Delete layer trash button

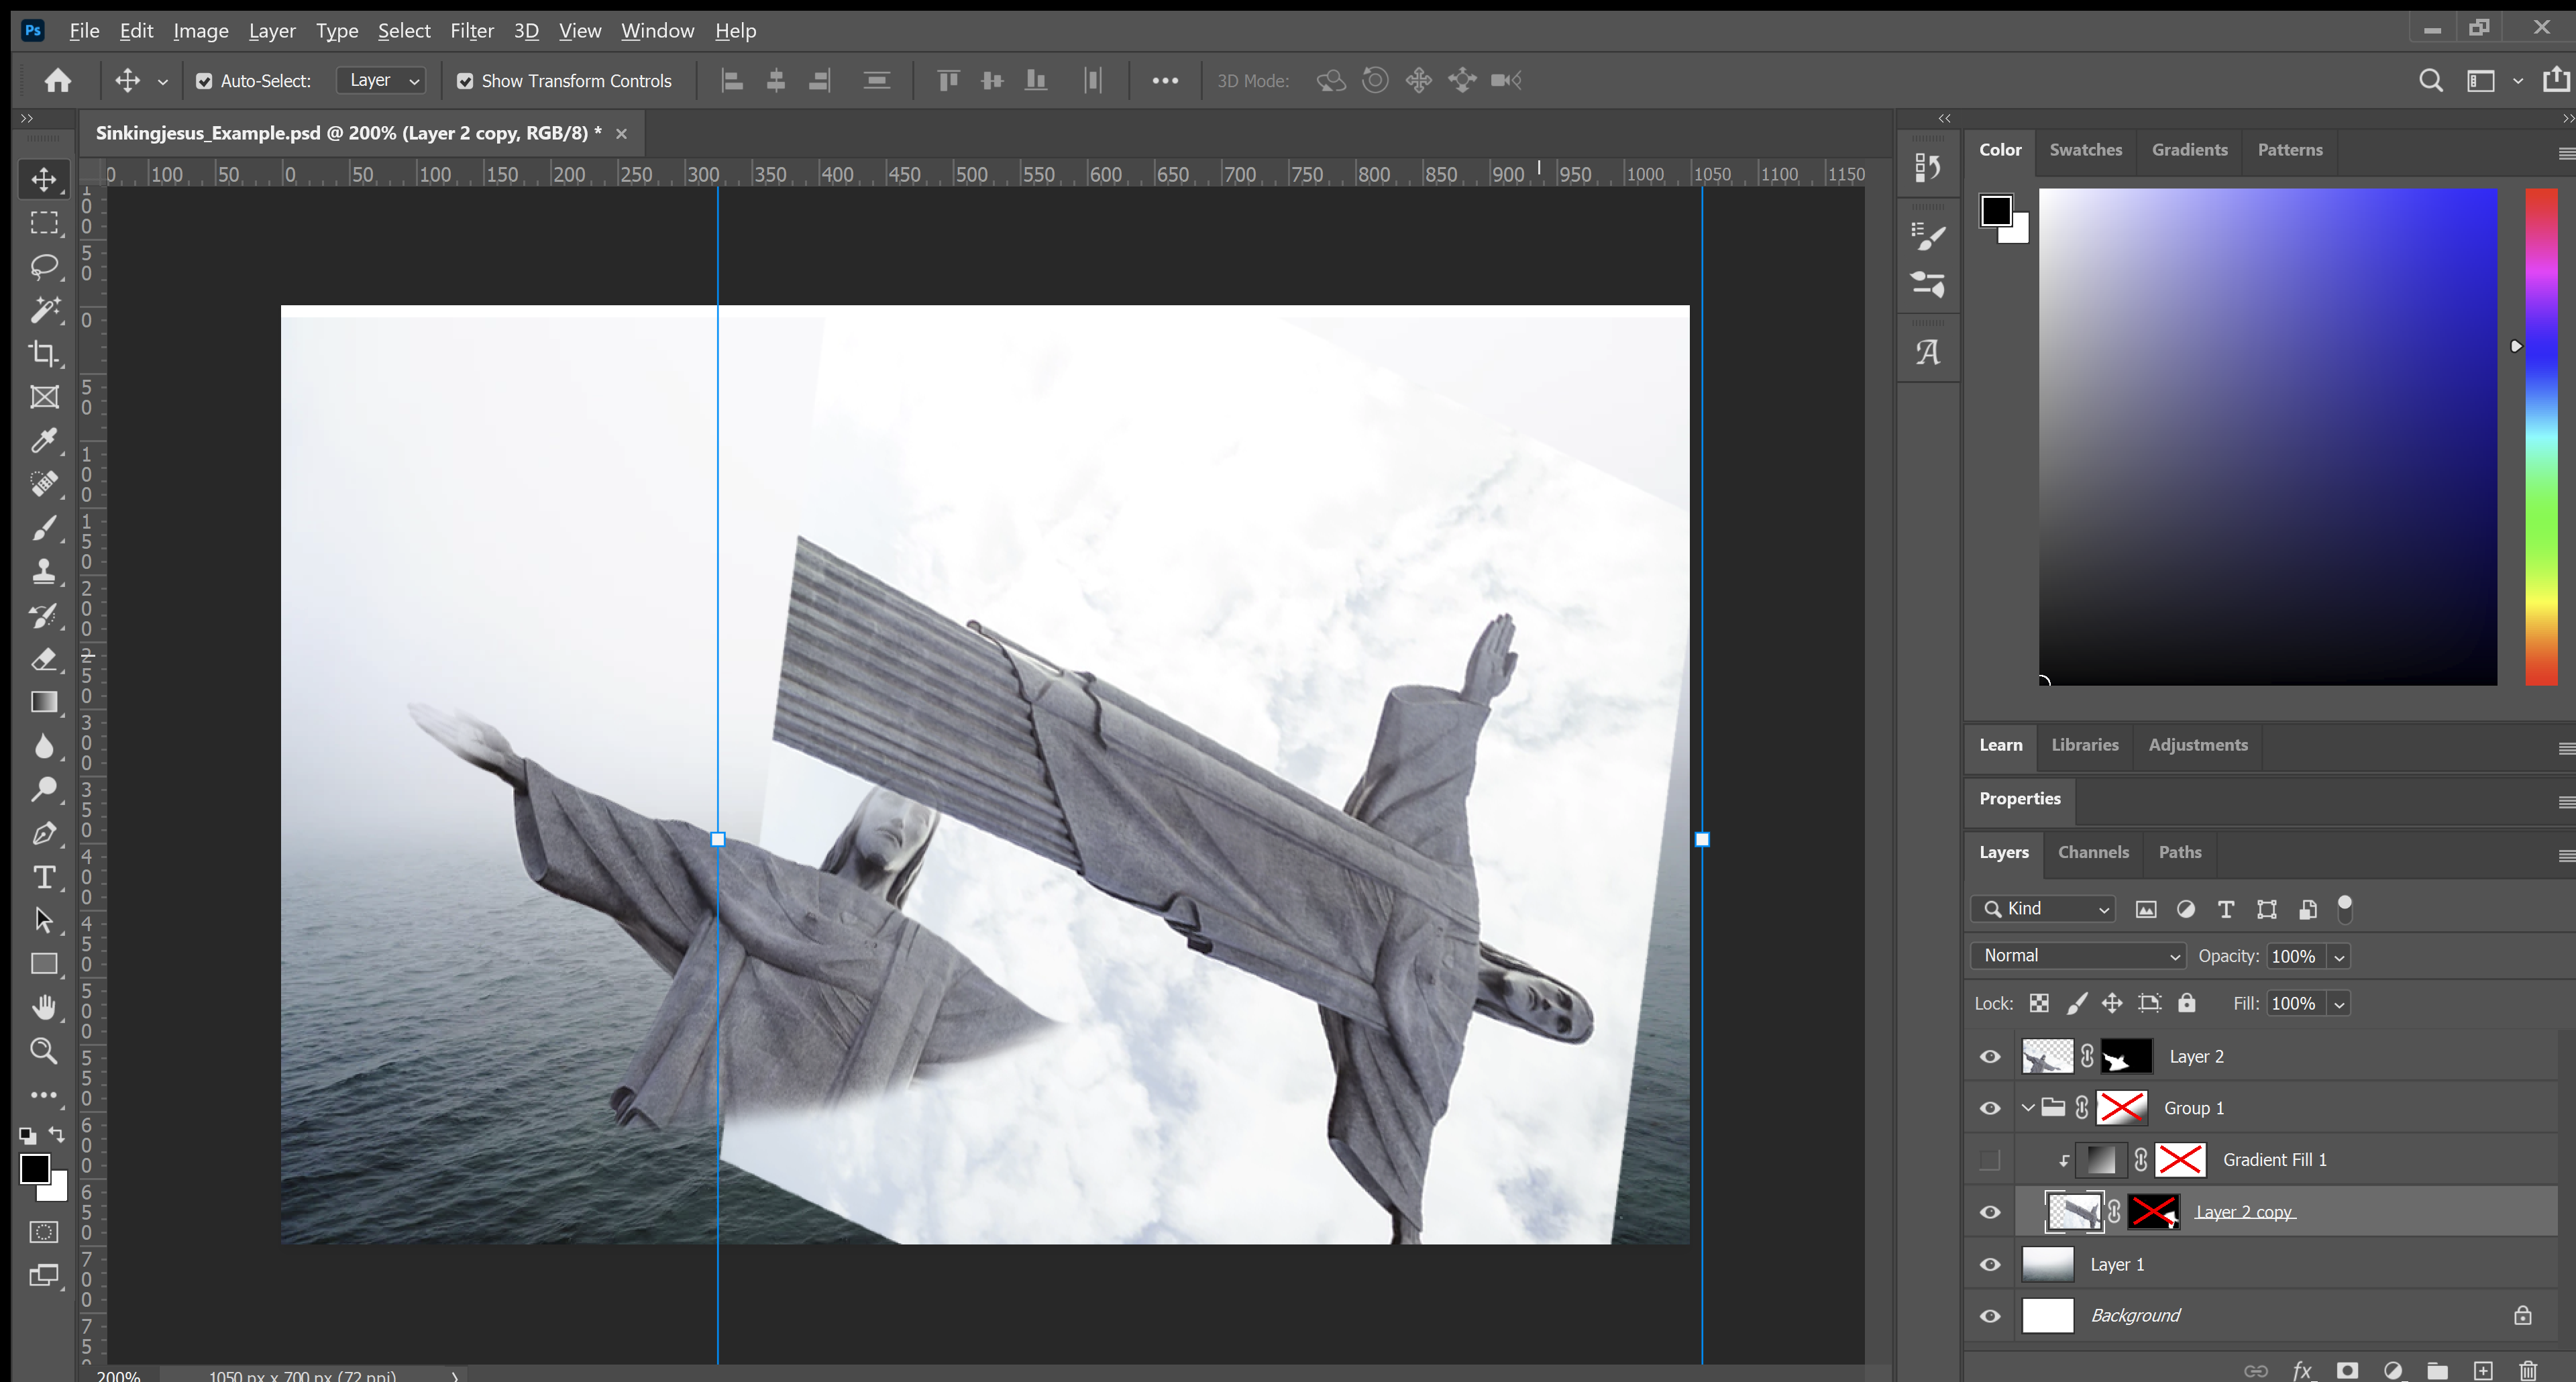pyautogui.click(x=2528, y=1370)
